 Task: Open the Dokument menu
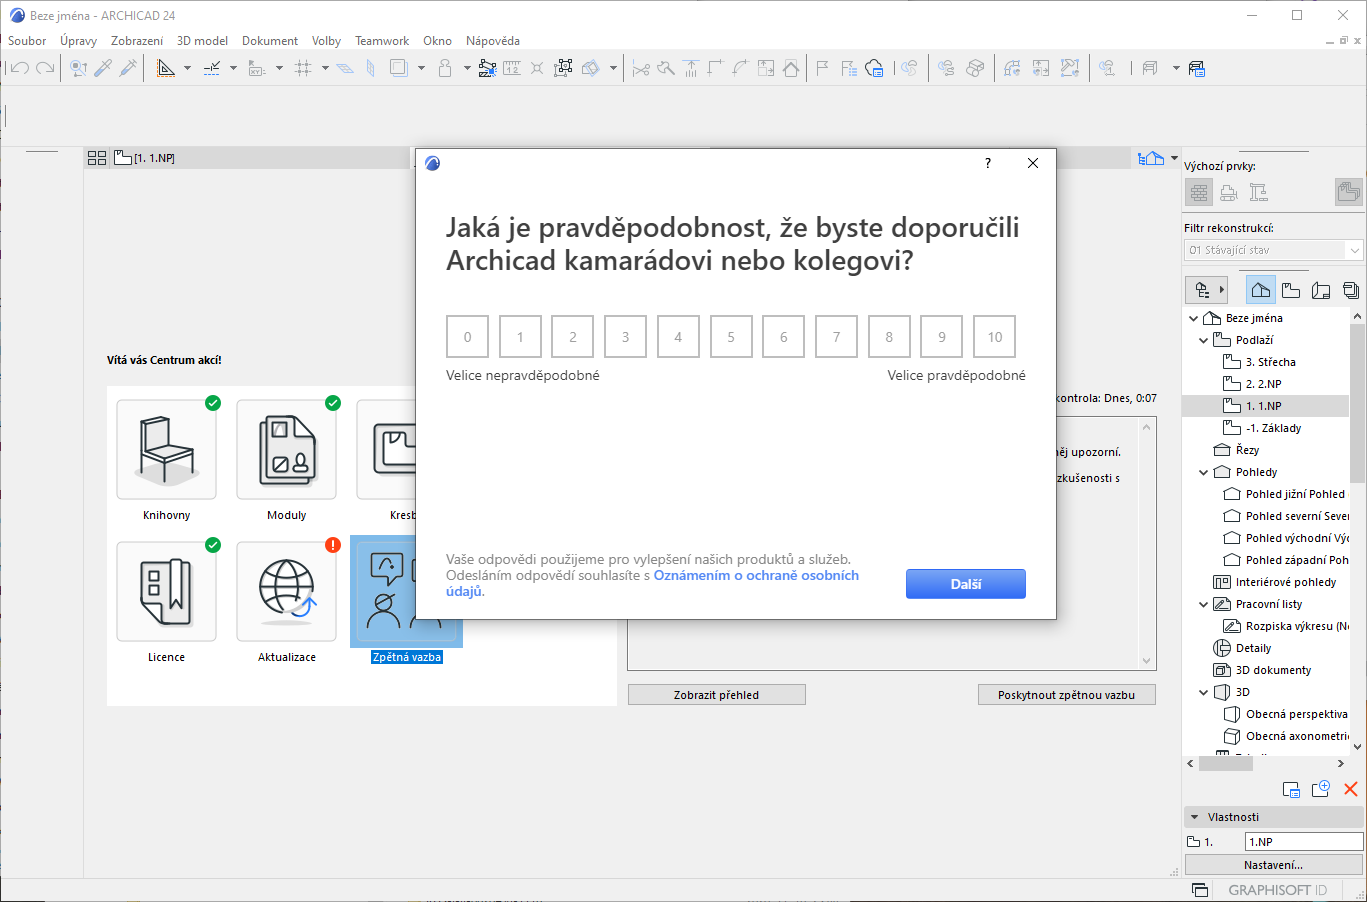click(269, 41)
